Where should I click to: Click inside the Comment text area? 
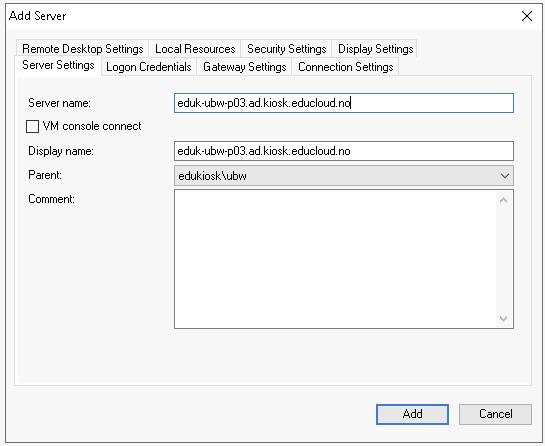pos(335,259)
